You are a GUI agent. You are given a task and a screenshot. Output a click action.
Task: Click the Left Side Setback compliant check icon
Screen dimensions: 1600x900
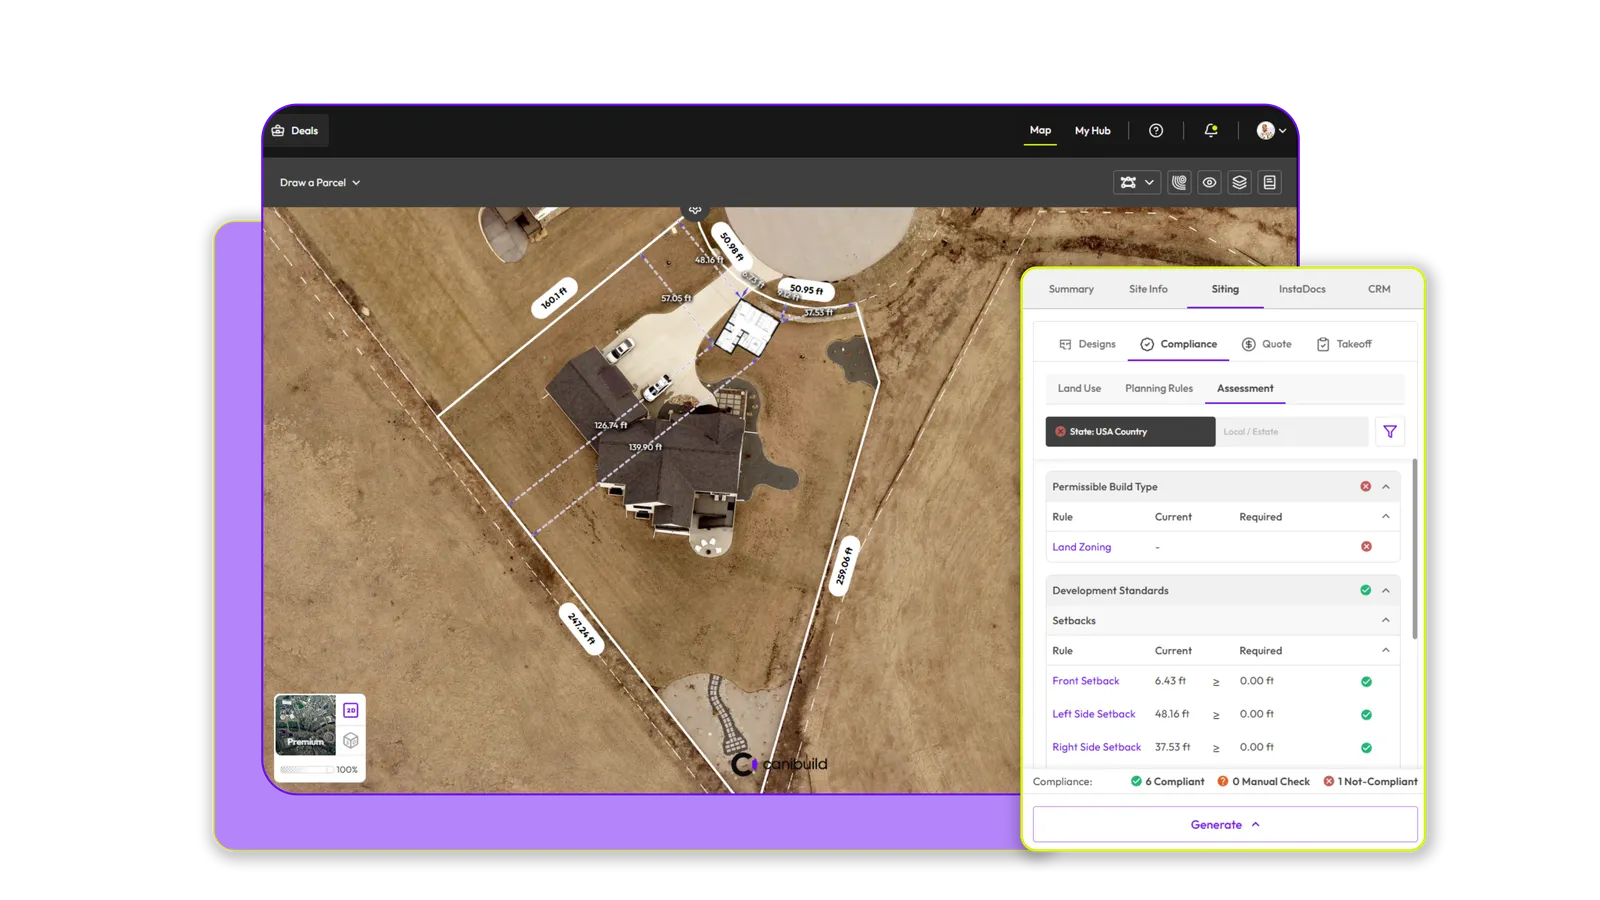1366,715
